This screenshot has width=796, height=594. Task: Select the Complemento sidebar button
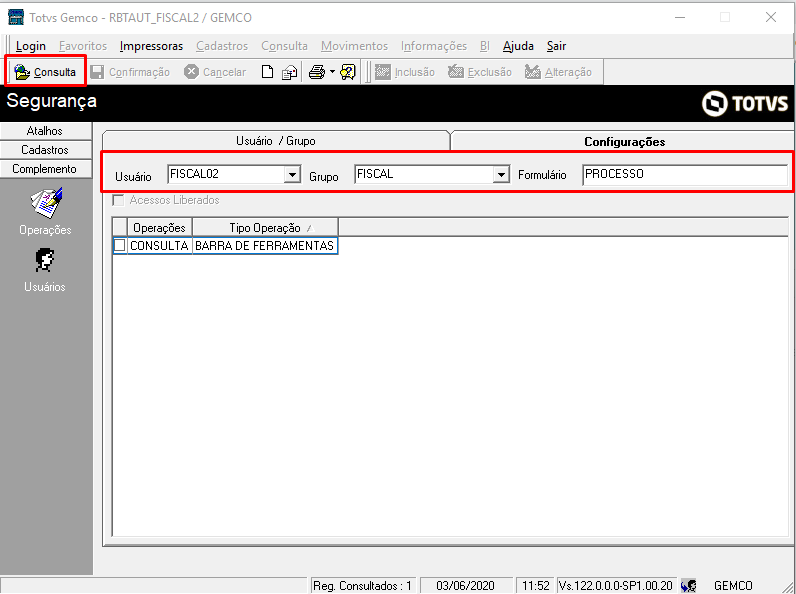45,169
